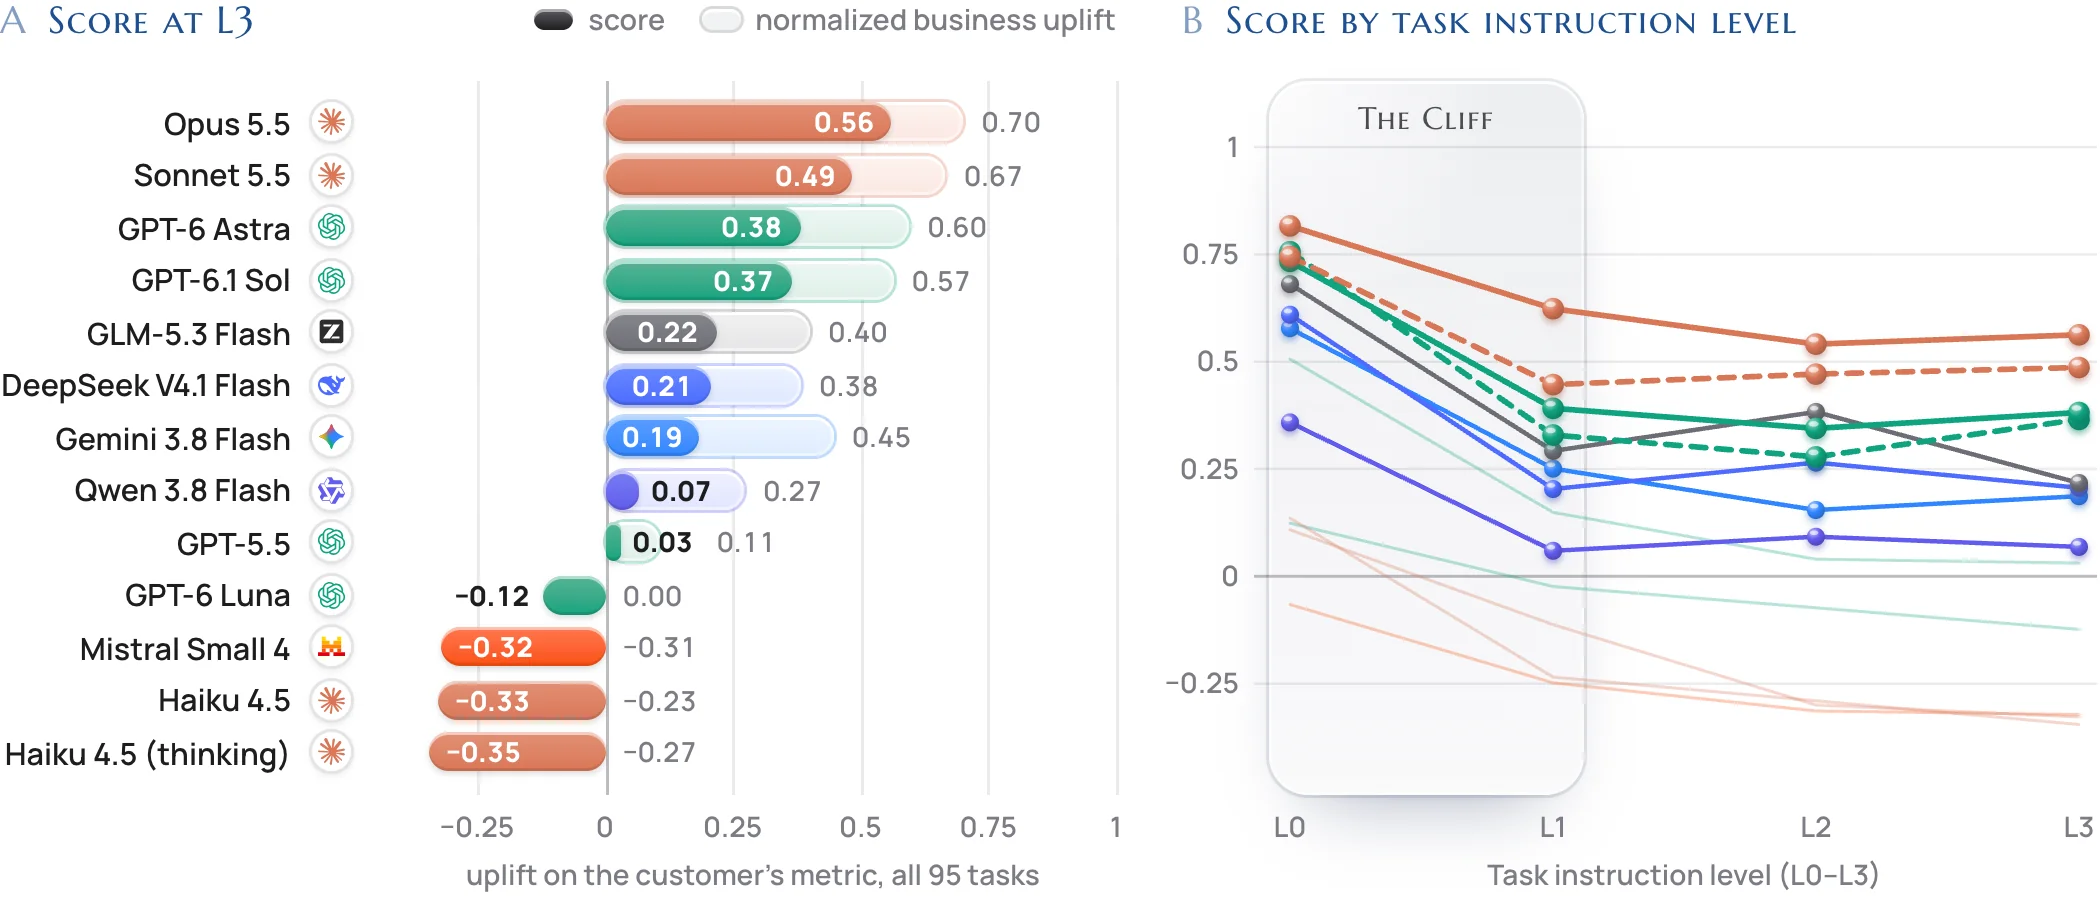The image size is (2100, 900).
Task: Toggle the dark score legend pill
Action: [553, 20]
